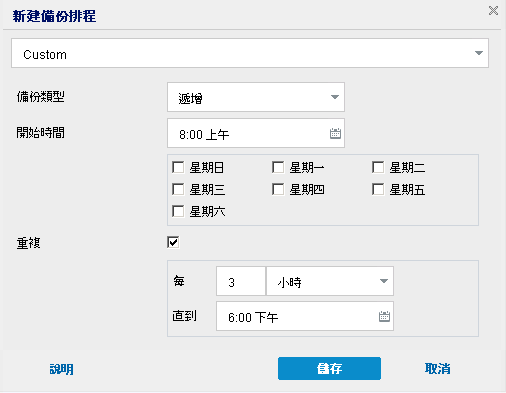
Task: Focus the 直到 6:00 下午 field
Action: click(305, 316)
